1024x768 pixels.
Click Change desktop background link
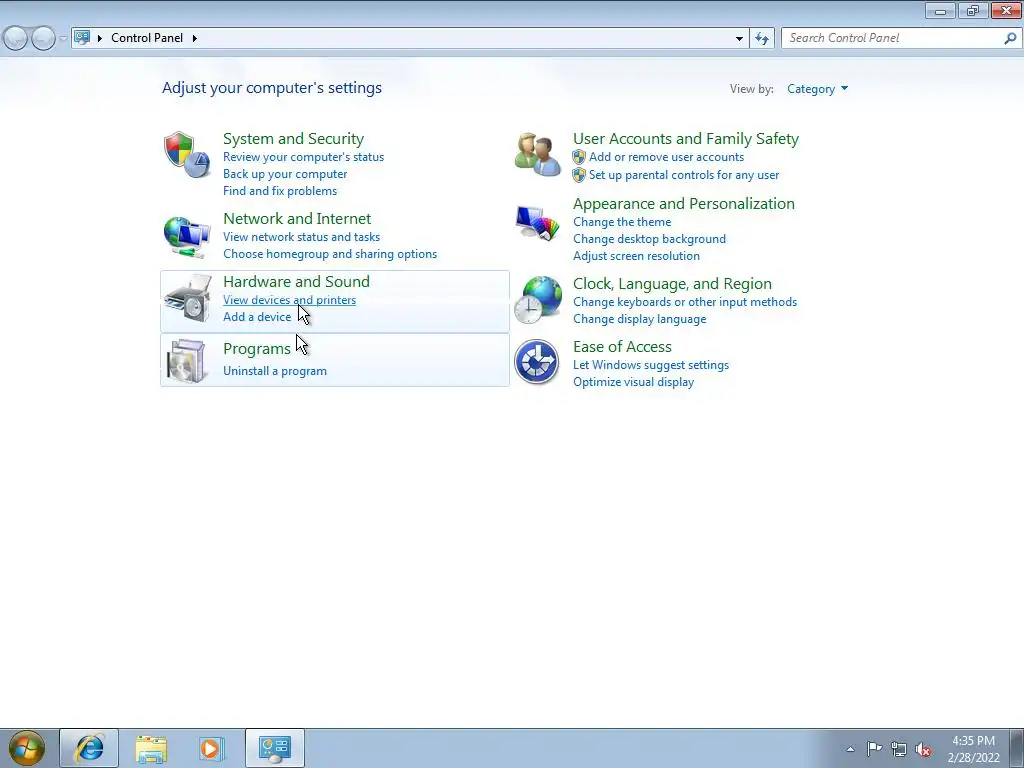[x=650, y=239]
